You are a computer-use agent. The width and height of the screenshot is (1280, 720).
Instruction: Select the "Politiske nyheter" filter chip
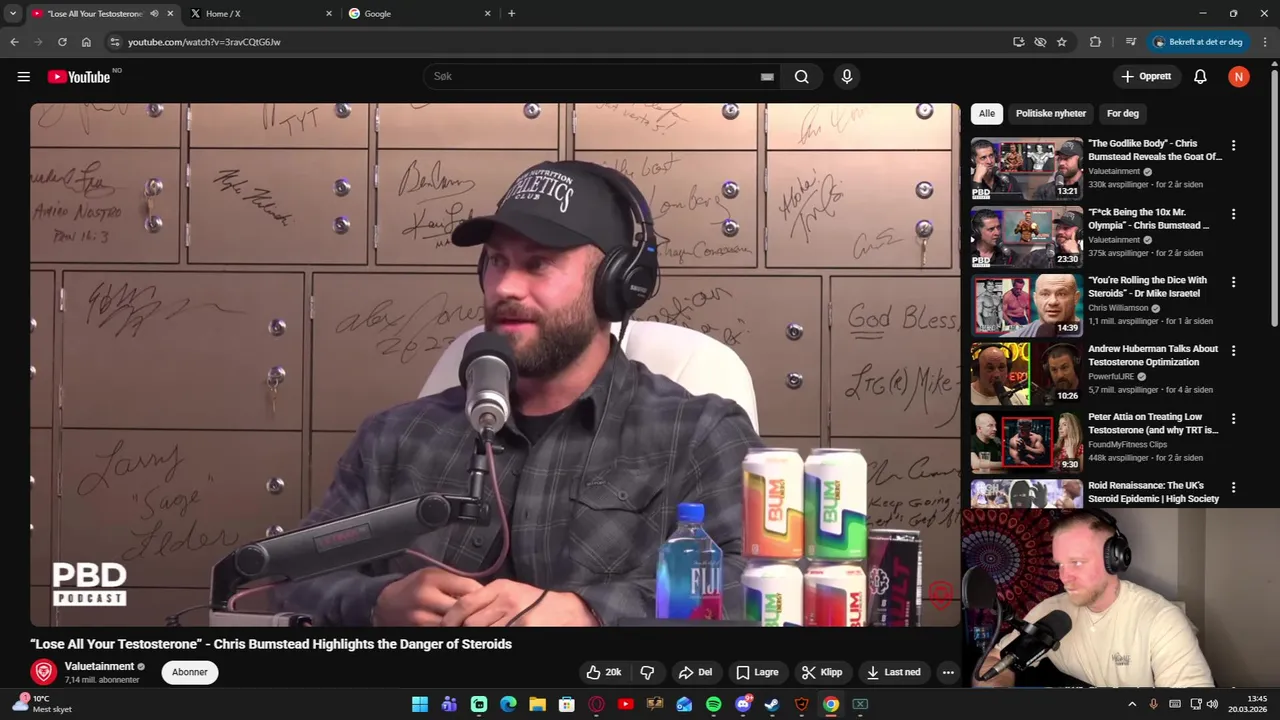tap(1051, 114)
